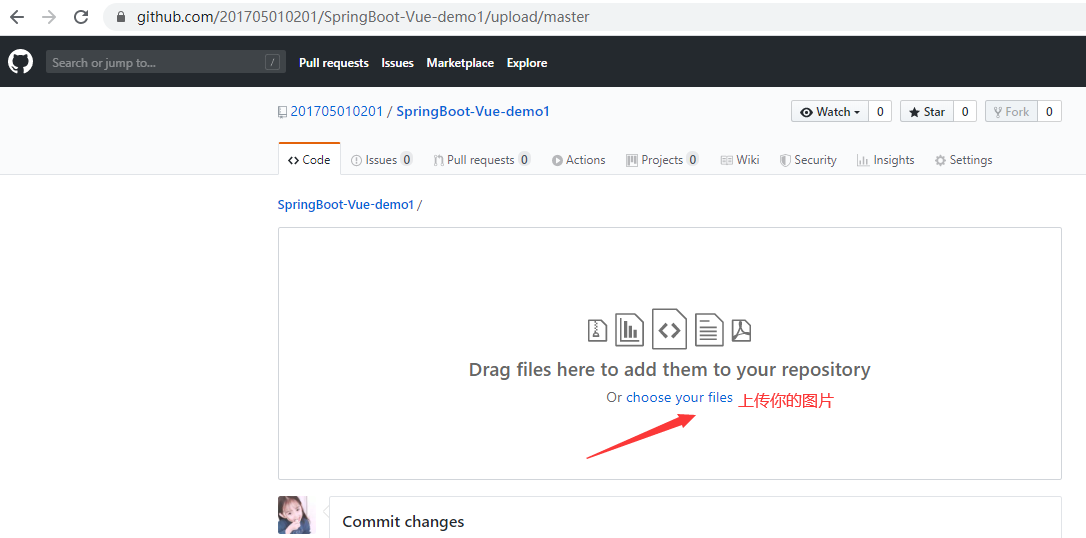Image resolution: width=1086 pixels, height=538 pixels.
Task: Click the Fork button
Action: click(x=1011, y=111)
